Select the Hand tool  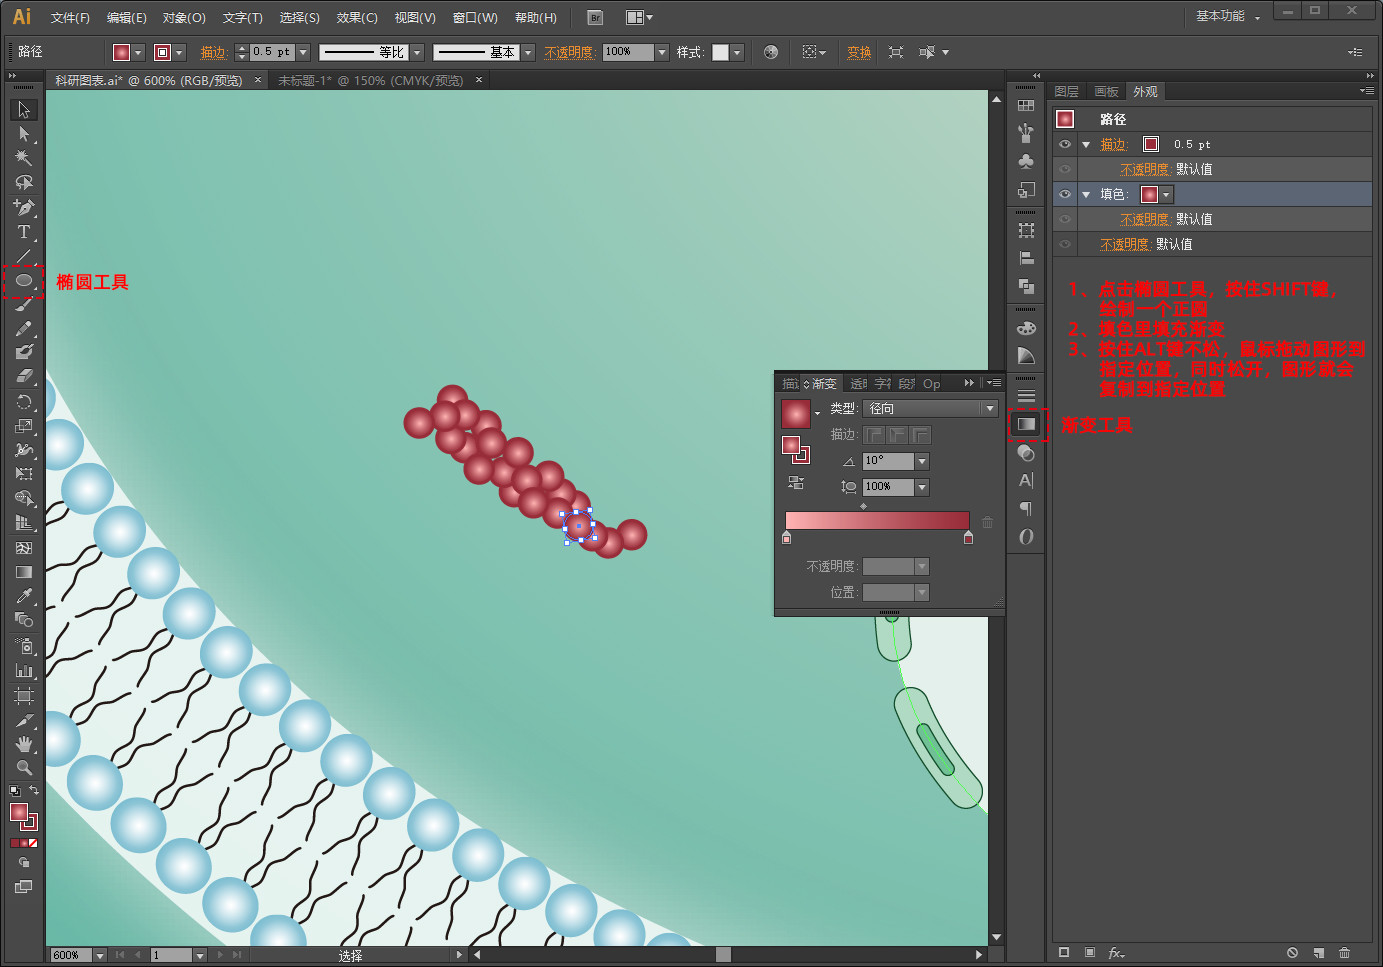24,744
